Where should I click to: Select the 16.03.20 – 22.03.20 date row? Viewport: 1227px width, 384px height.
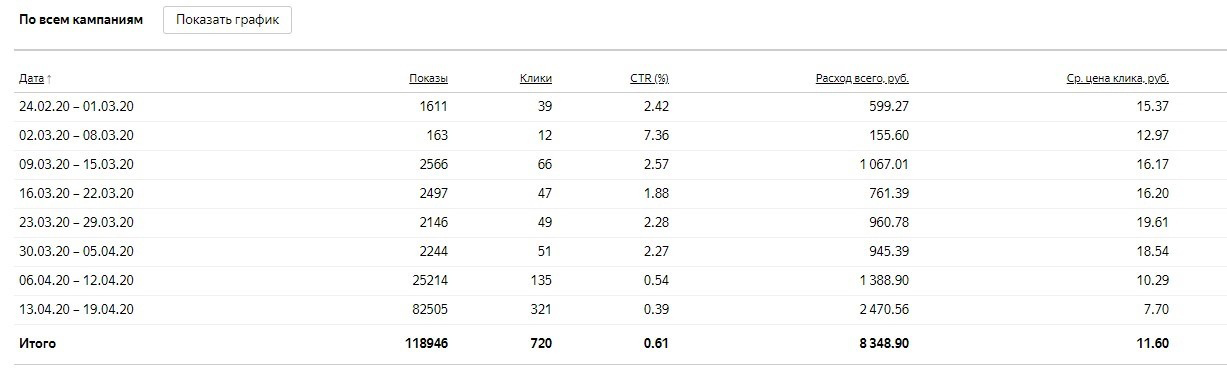click(x=620, y=194)
